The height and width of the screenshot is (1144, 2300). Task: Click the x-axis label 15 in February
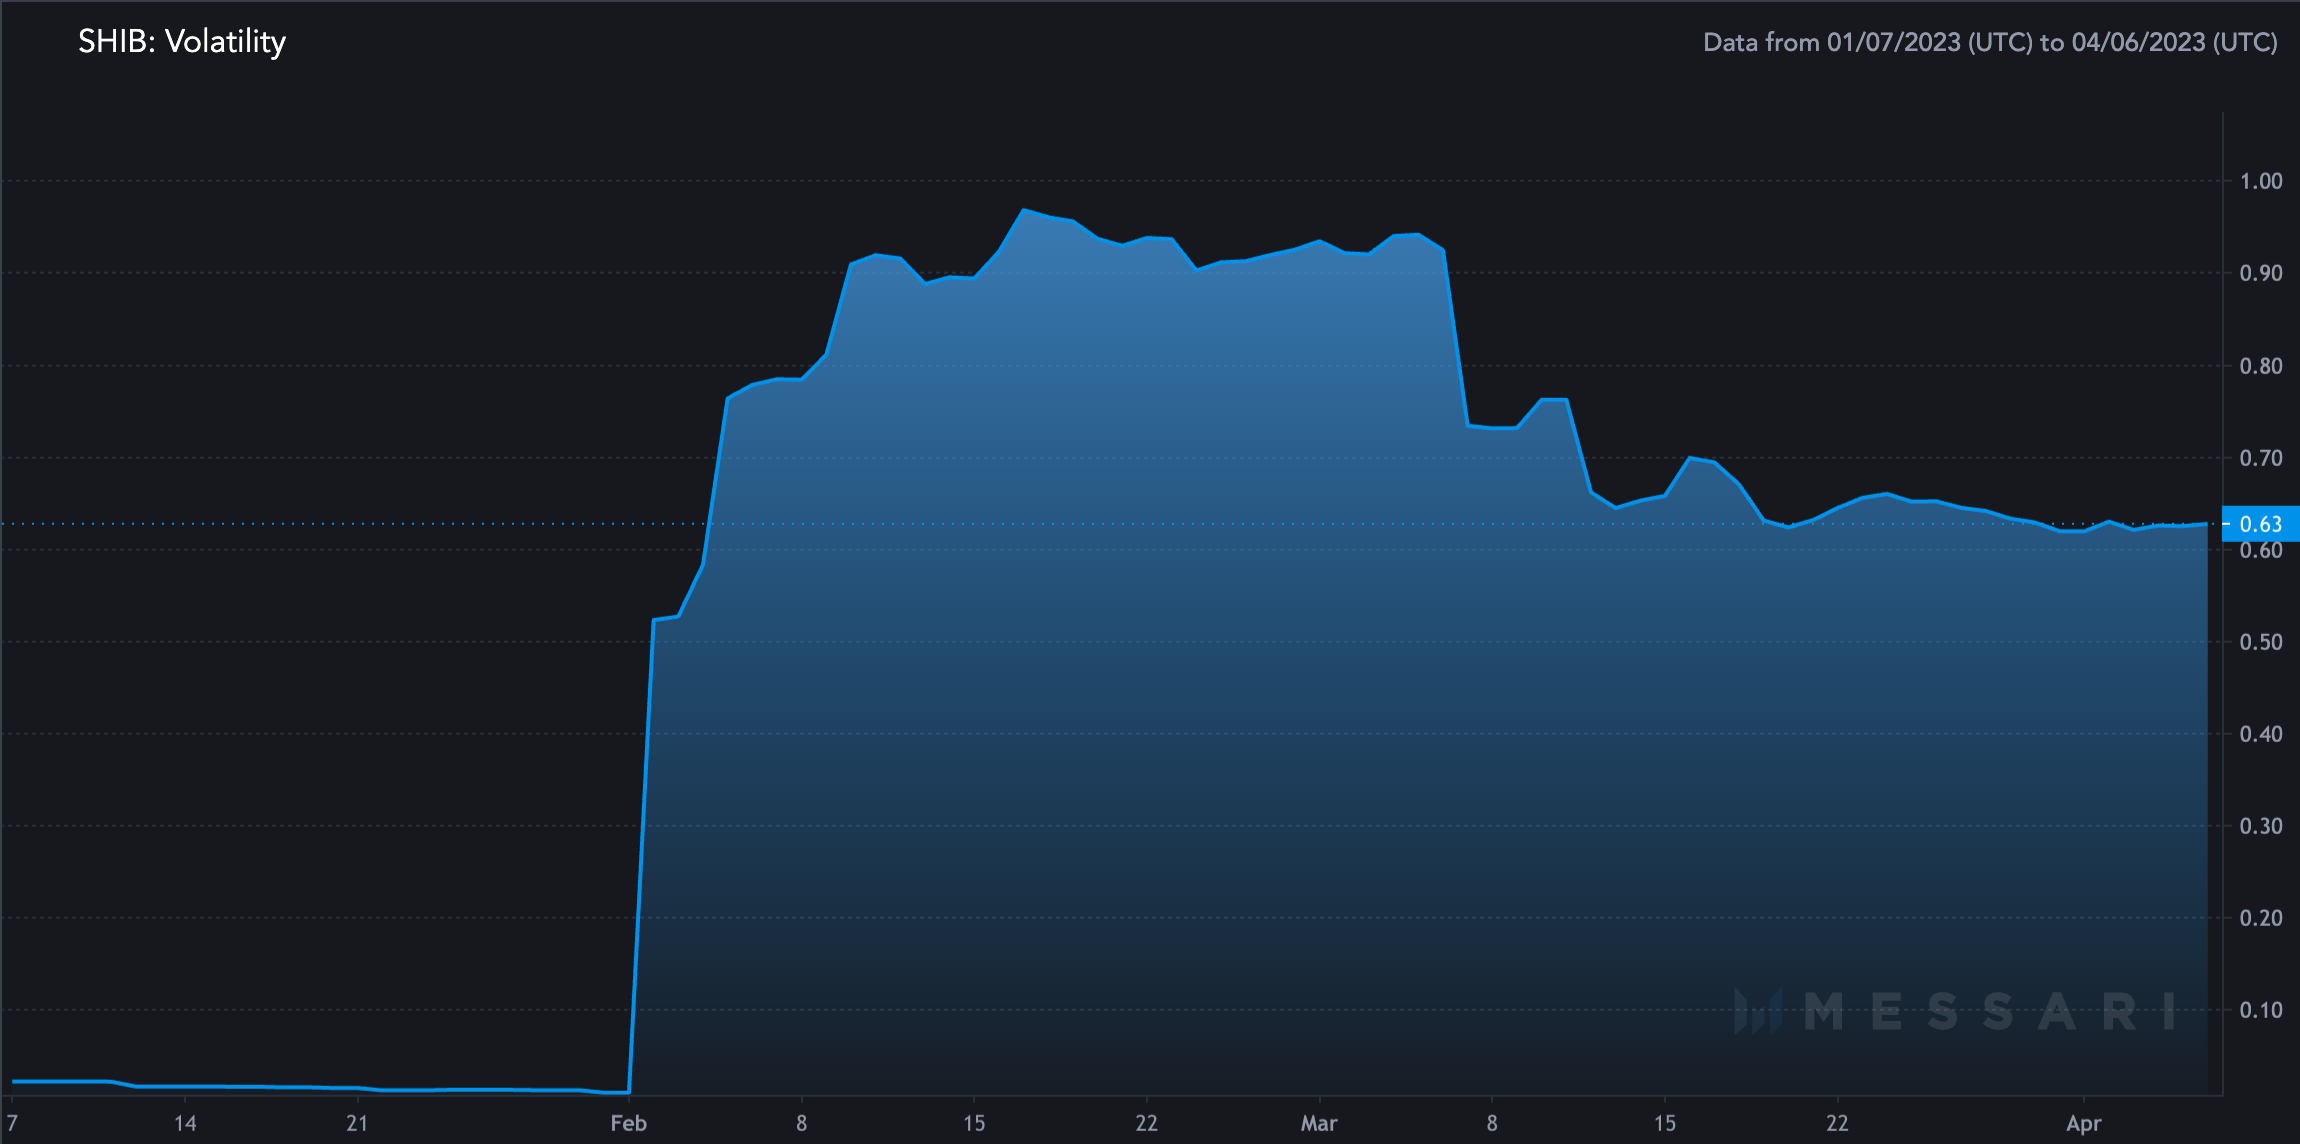[x=973, y=1123]
